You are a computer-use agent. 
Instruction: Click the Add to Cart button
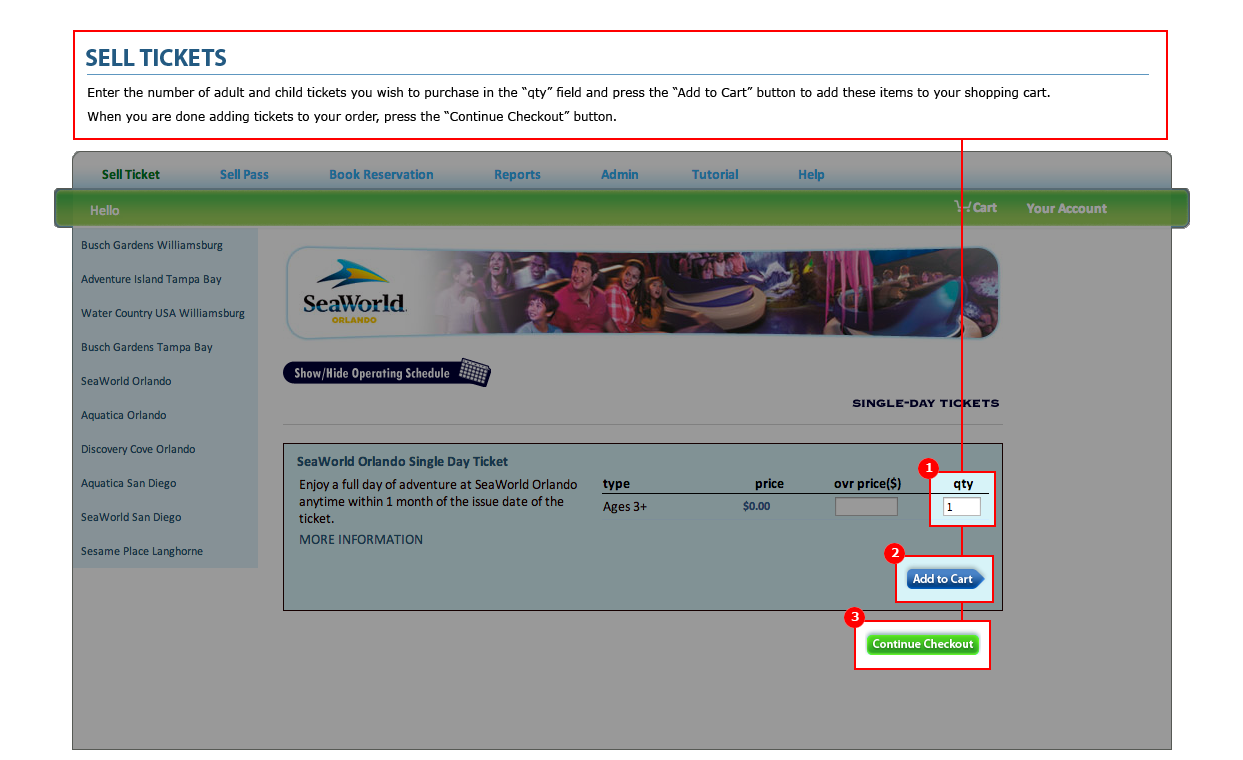[945, 579]
